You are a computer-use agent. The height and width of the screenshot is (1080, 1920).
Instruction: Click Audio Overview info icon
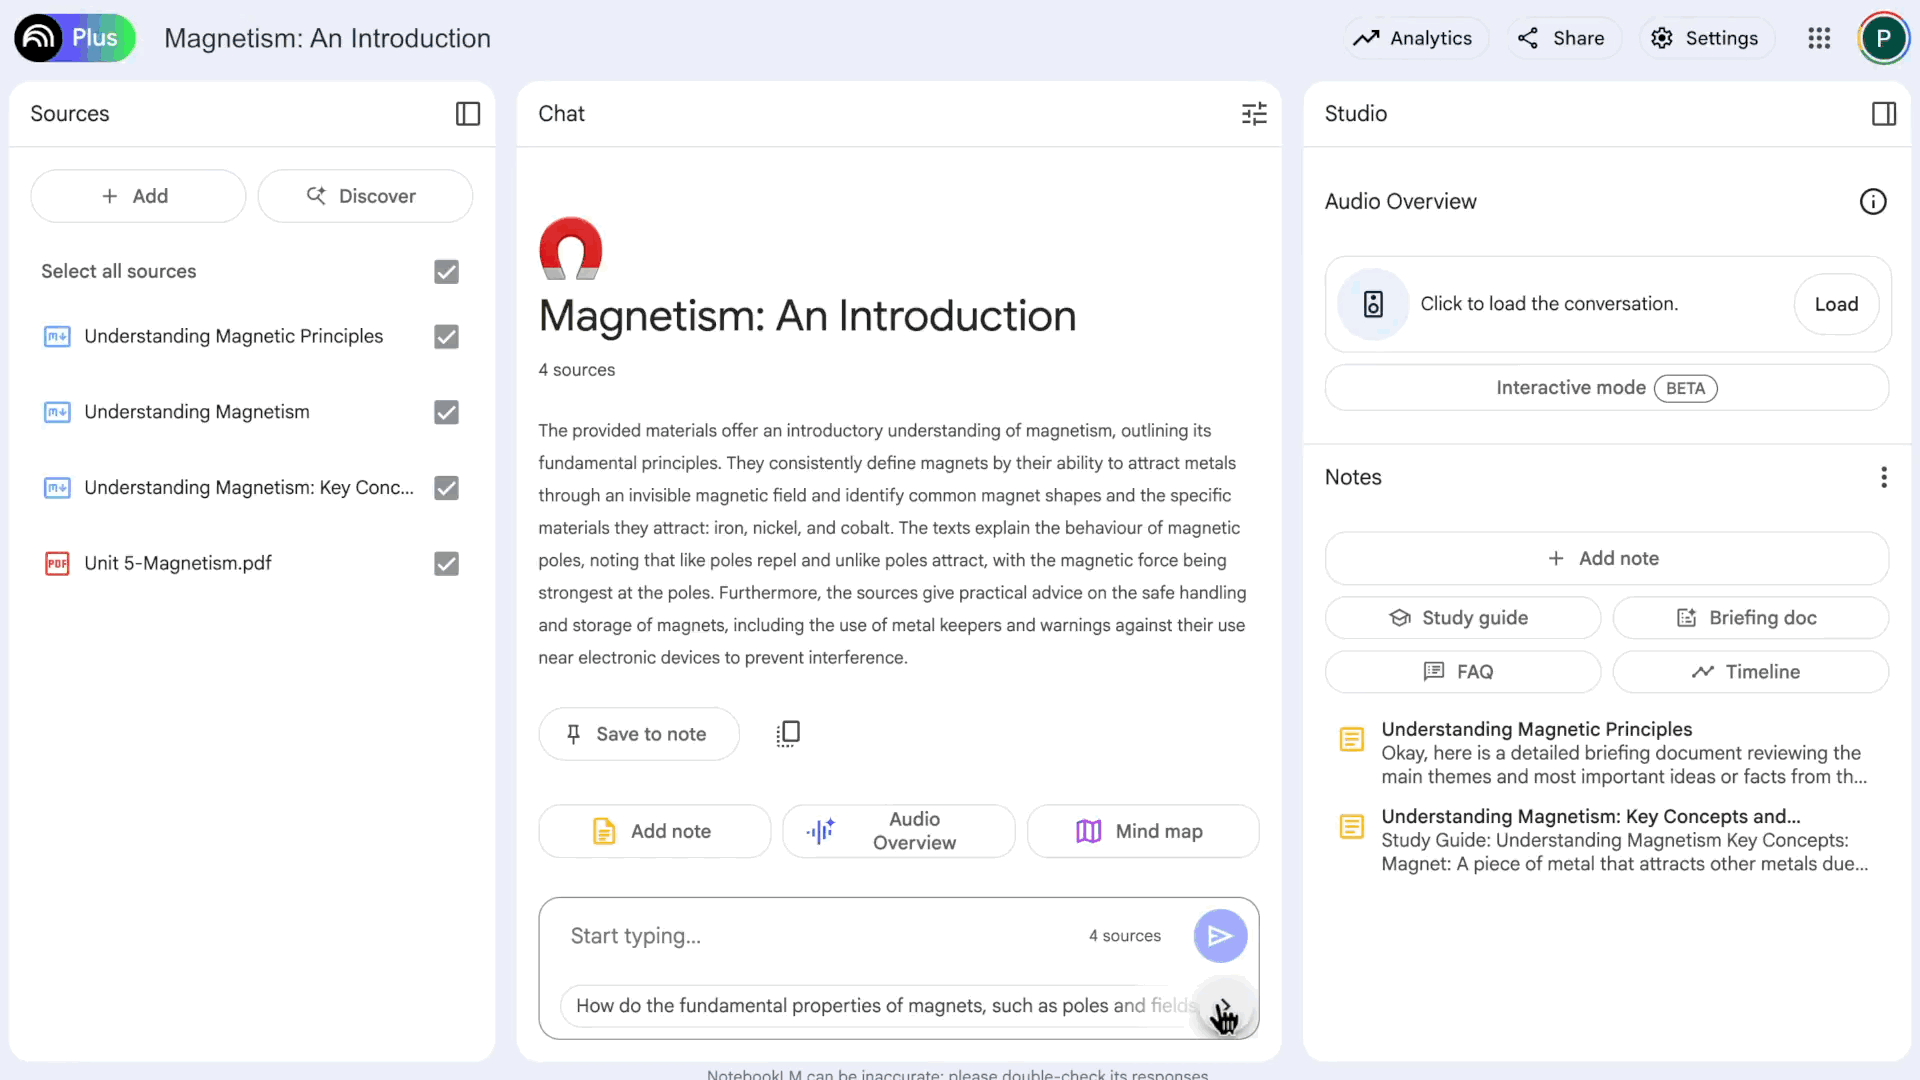click(x=1872, y=202)
